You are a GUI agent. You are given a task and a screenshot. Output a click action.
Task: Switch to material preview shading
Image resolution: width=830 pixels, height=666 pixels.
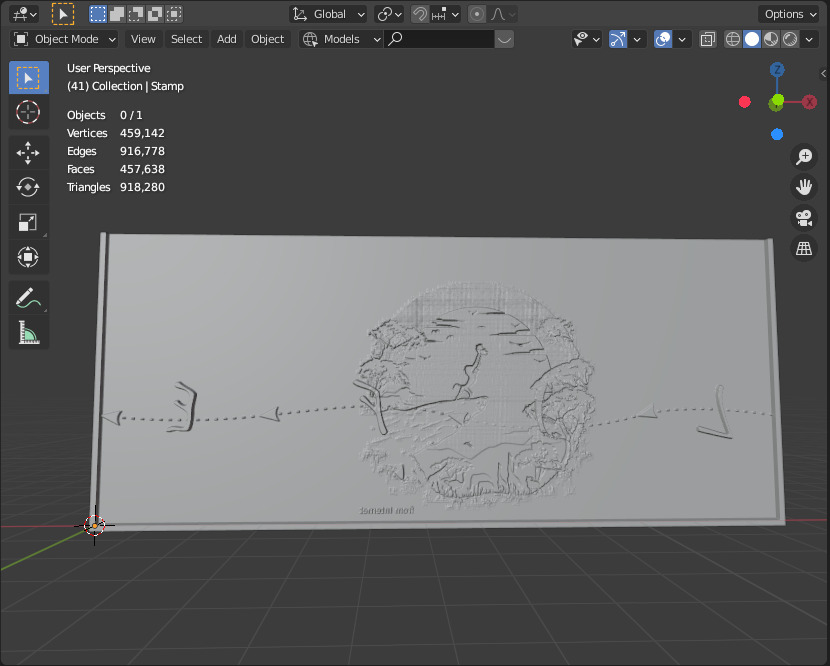click(x=771, y=39)
